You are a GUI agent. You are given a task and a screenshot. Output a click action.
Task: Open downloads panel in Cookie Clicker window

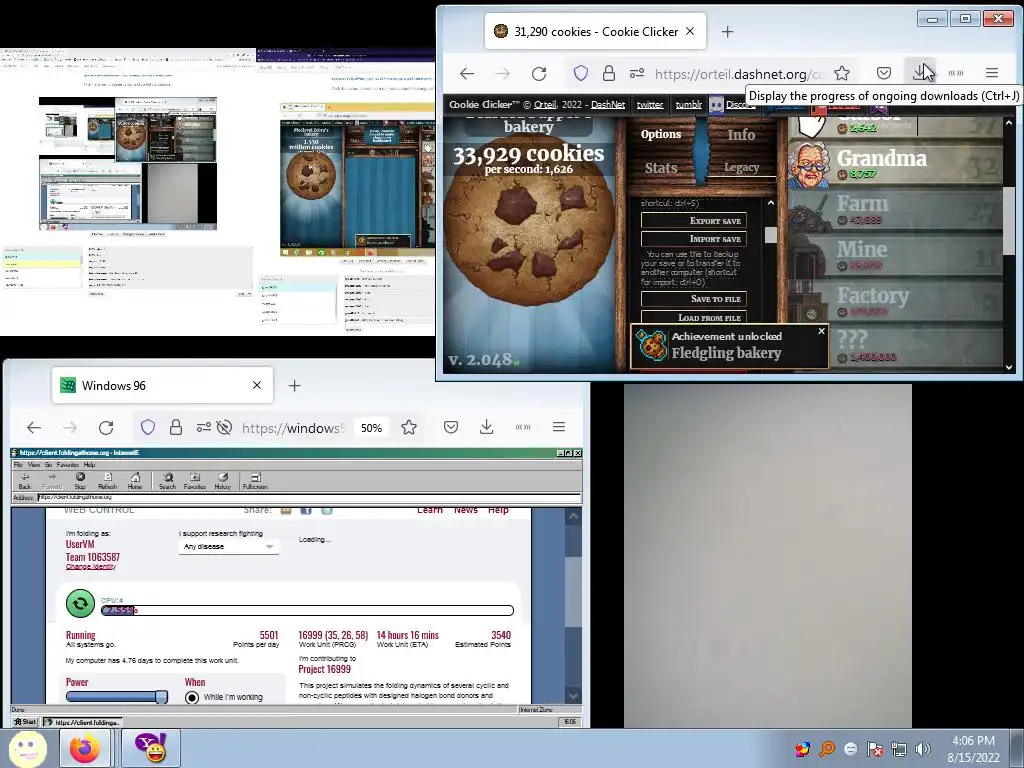click(920, 72)
